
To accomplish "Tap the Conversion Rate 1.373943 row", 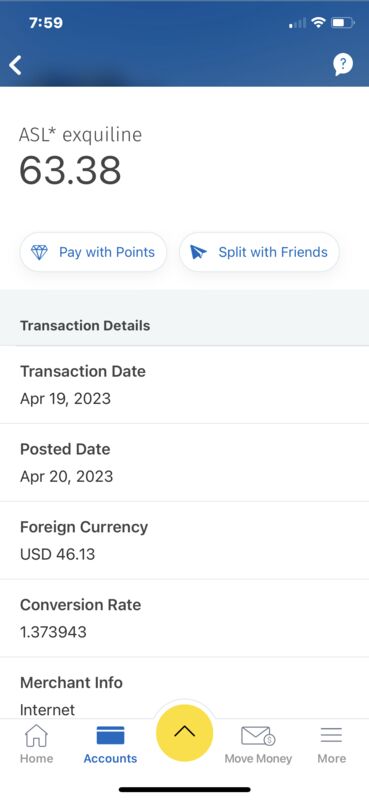I will click(x=184, y=618).
